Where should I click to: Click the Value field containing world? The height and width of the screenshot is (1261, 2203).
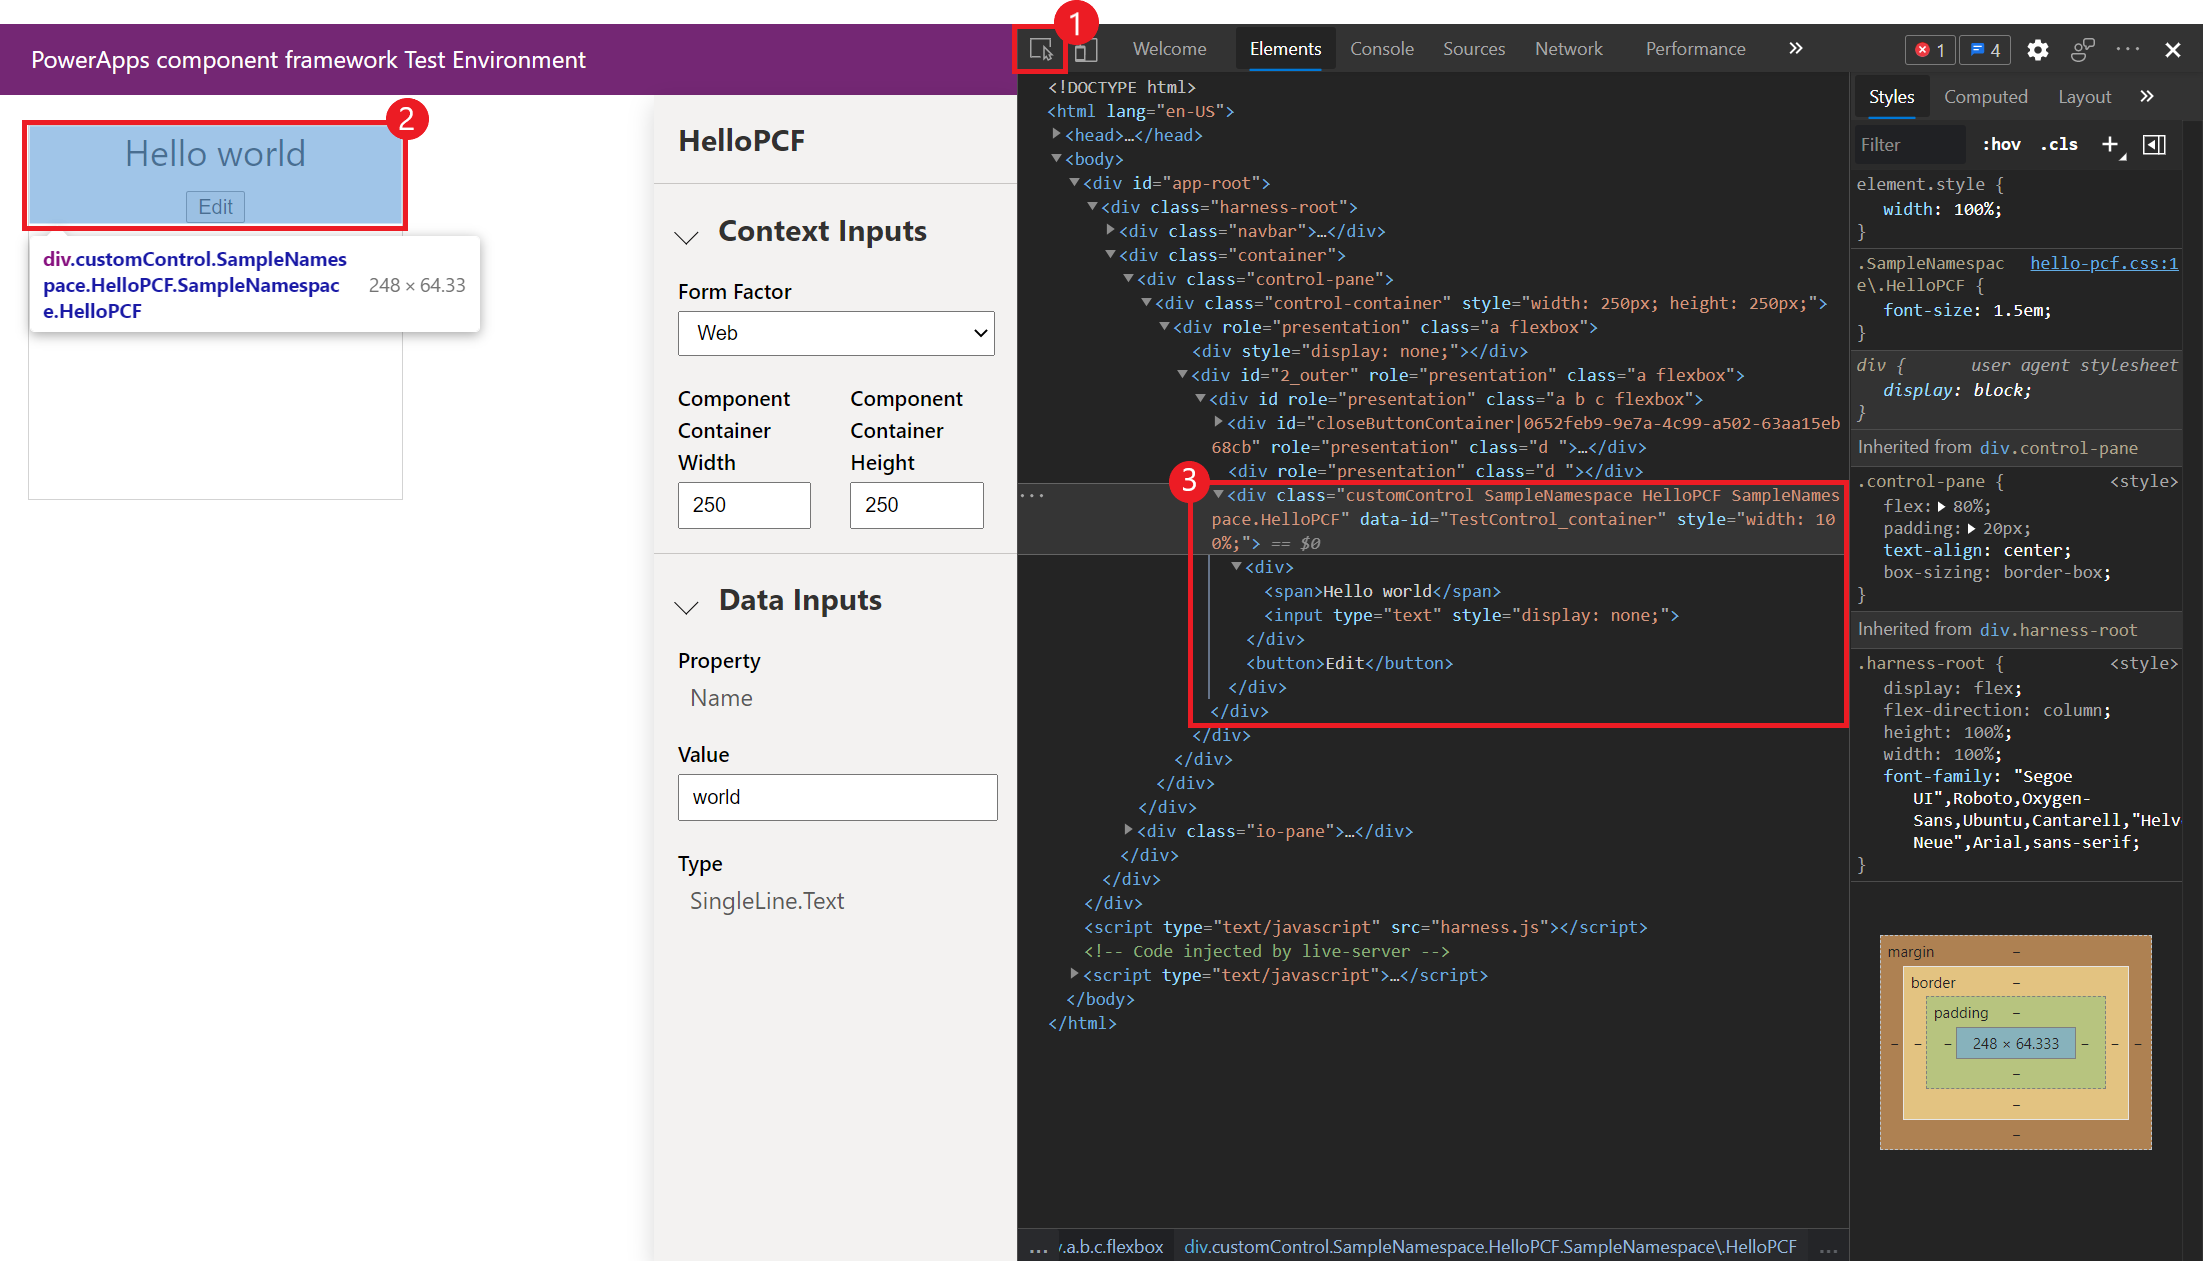837,797
